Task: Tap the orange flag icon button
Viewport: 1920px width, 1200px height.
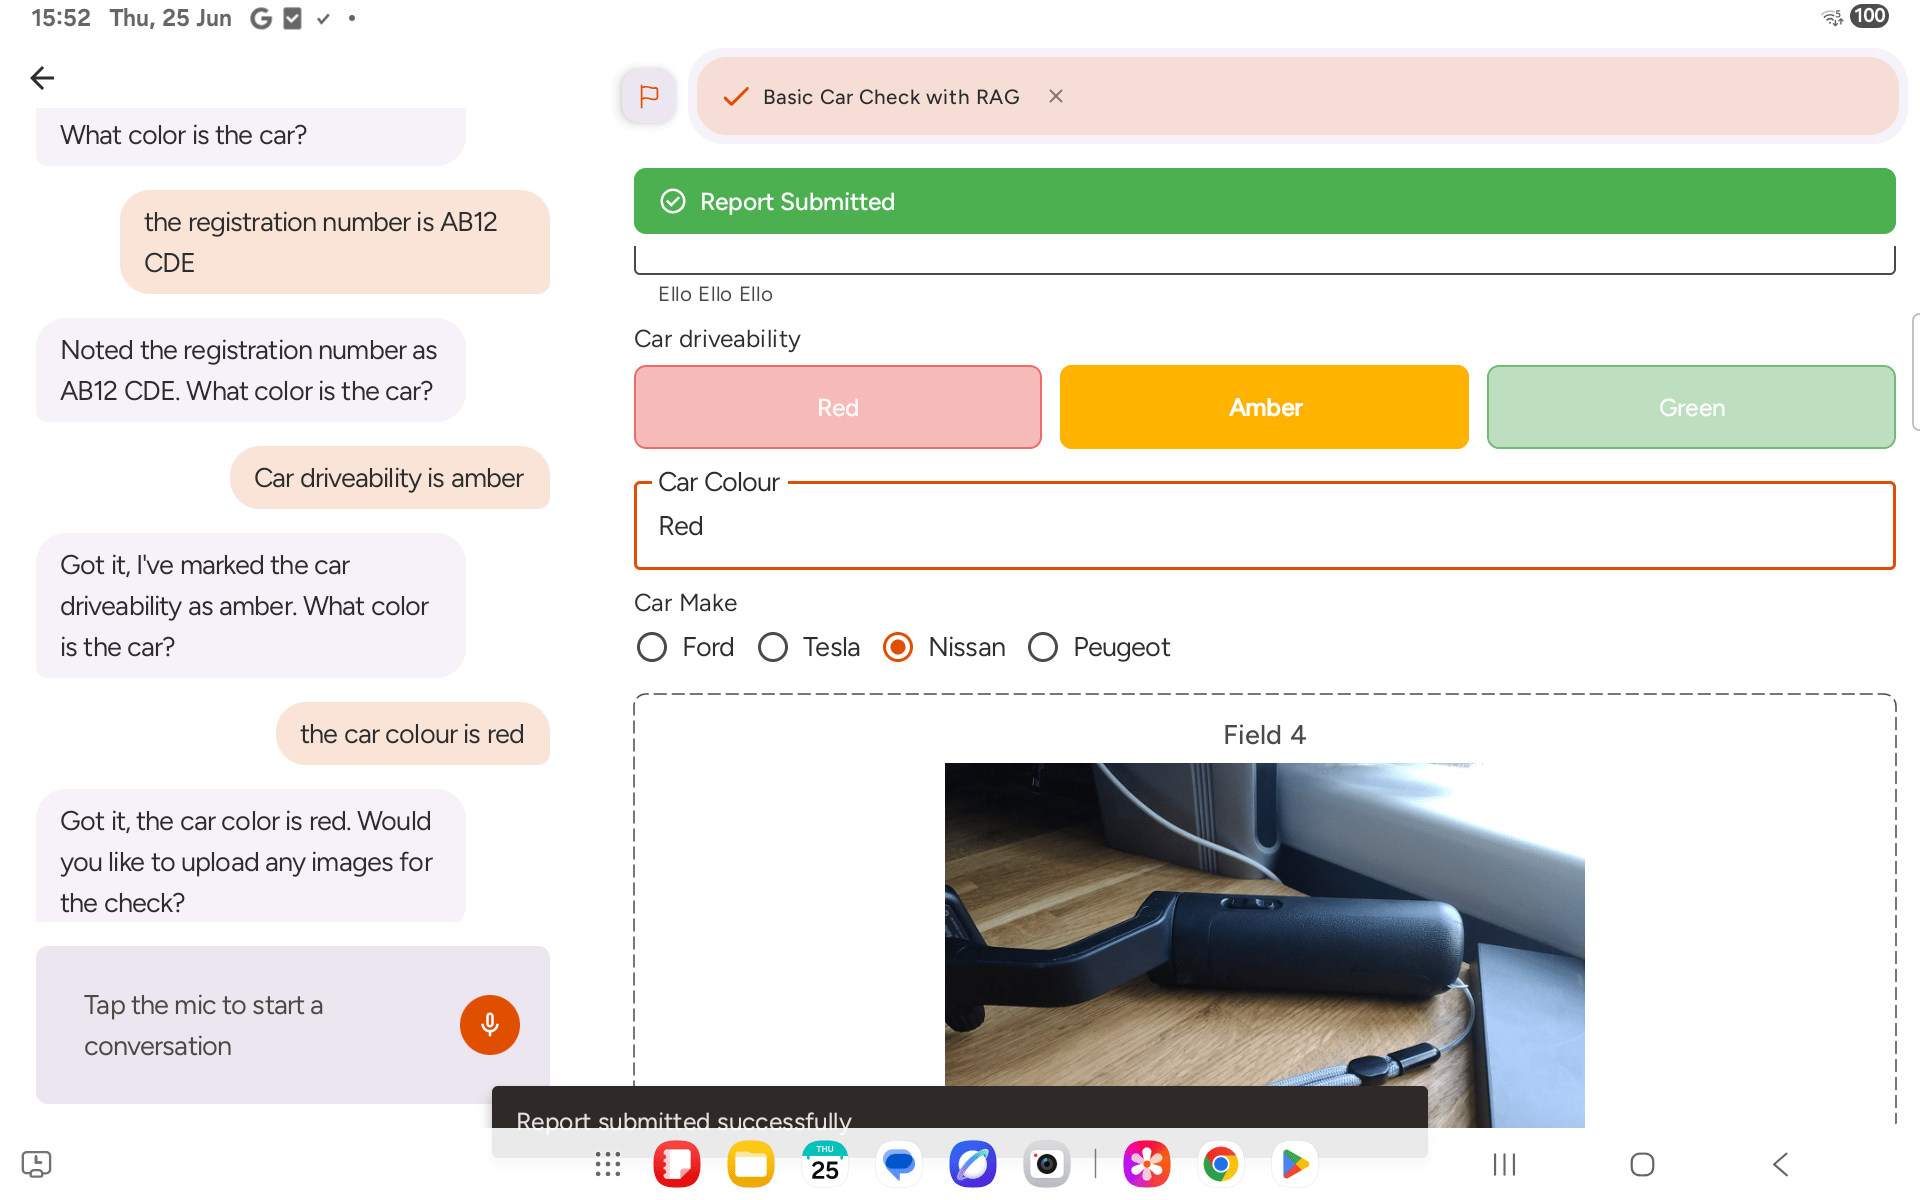Action: 648,96
